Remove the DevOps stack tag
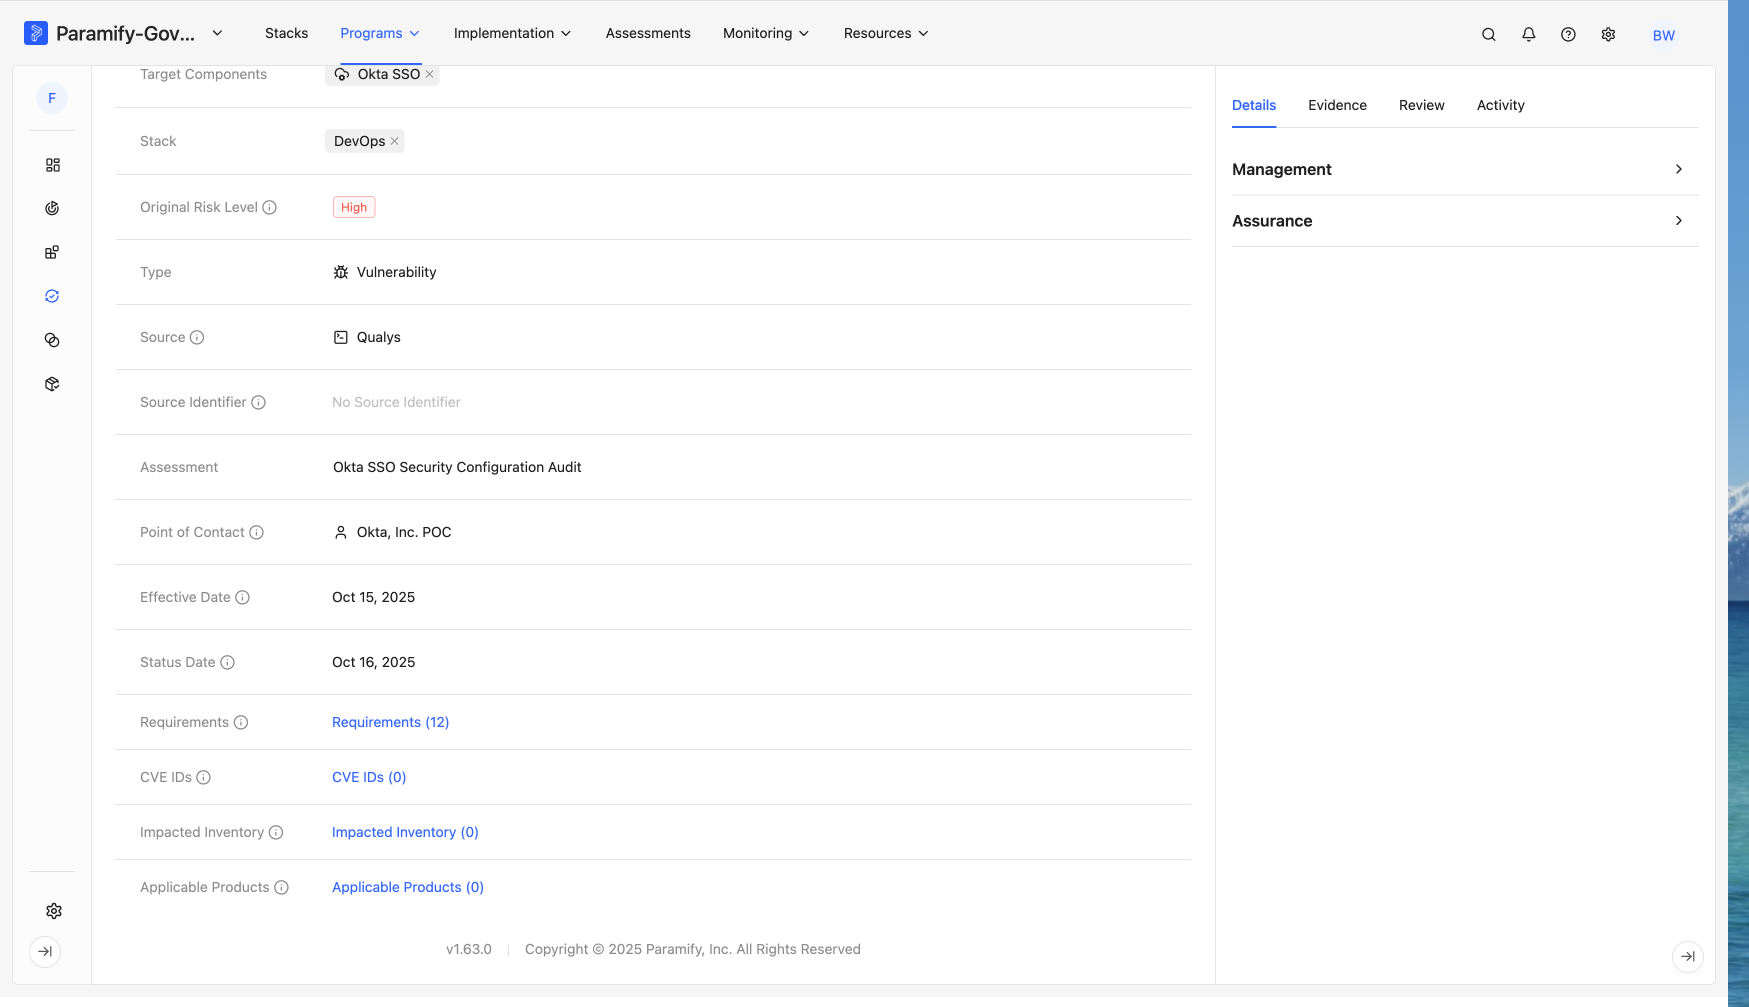Viewport: 1749px width, 1007px height. coord(395,141)
